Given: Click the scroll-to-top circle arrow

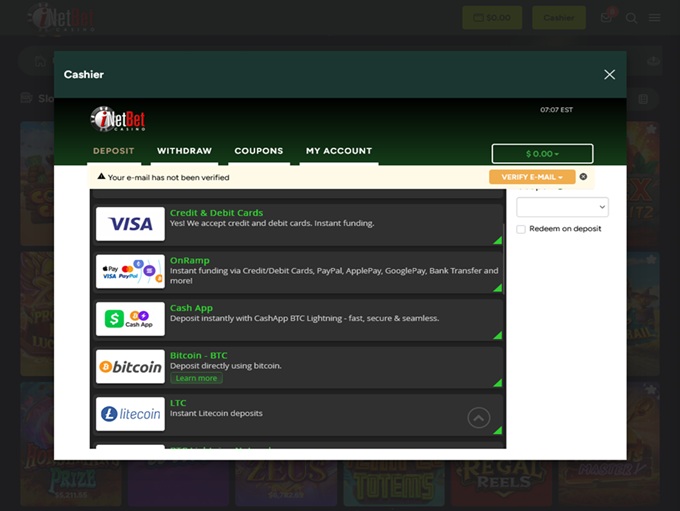Looking at the screenshot, I should (x=479, y=418).
